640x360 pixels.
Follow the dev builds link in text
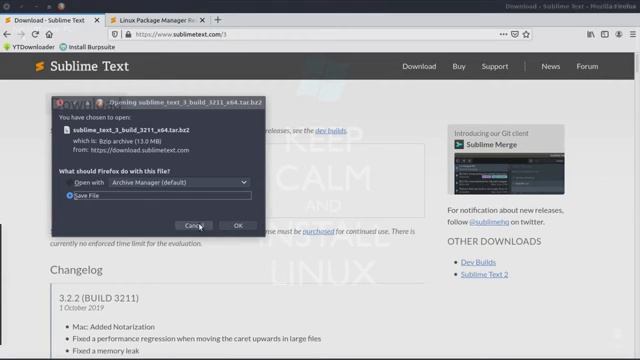coord(331,131)
